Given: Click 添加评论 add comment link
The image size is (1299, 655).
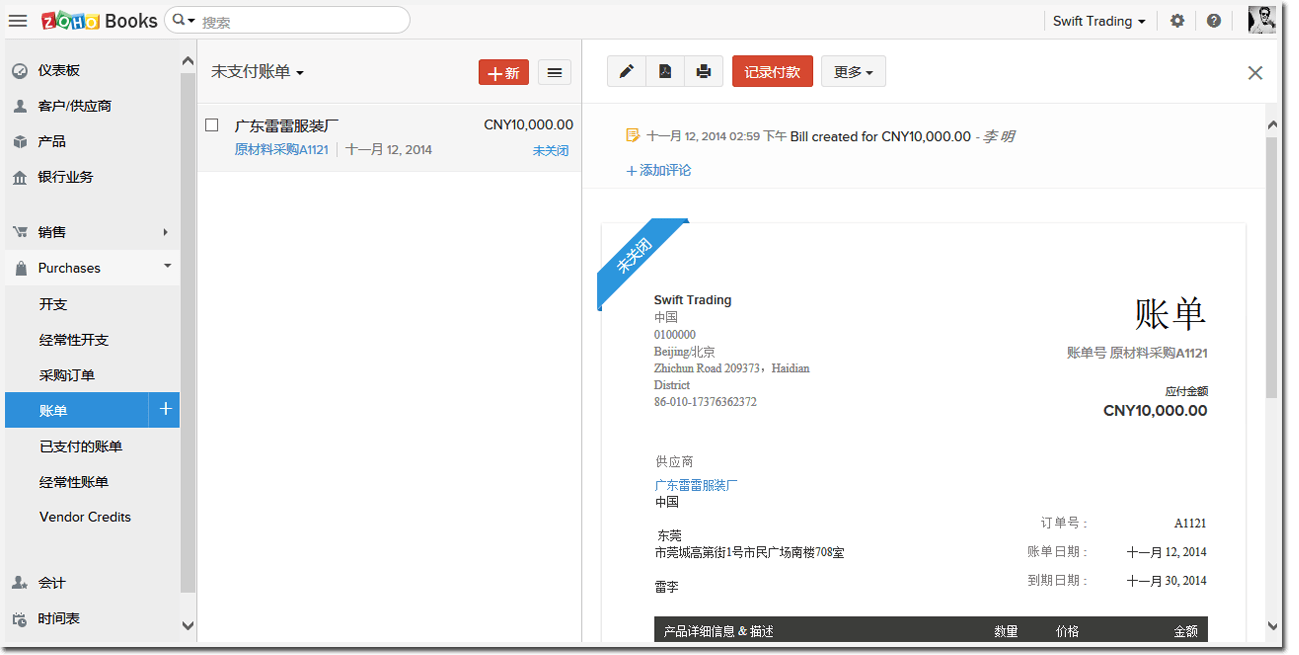Looking at the screenshot, I should (659, 171).
